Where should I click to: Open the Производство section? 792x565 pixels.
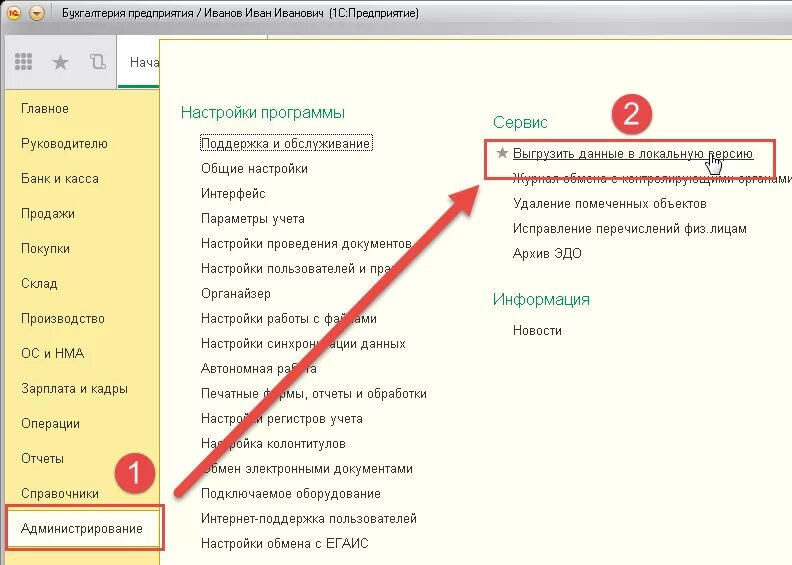[x=63, y=319]
